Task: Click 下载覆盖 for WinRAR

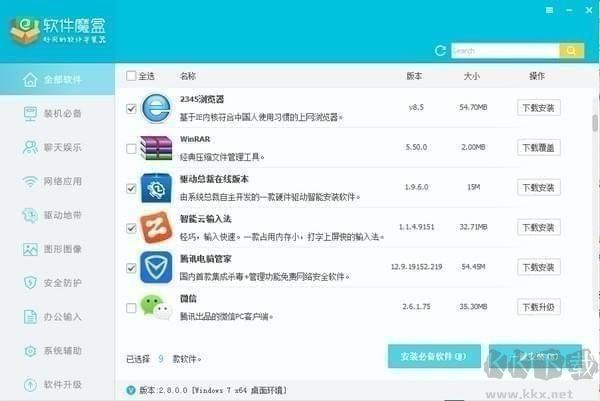Action: coord(539,148)
